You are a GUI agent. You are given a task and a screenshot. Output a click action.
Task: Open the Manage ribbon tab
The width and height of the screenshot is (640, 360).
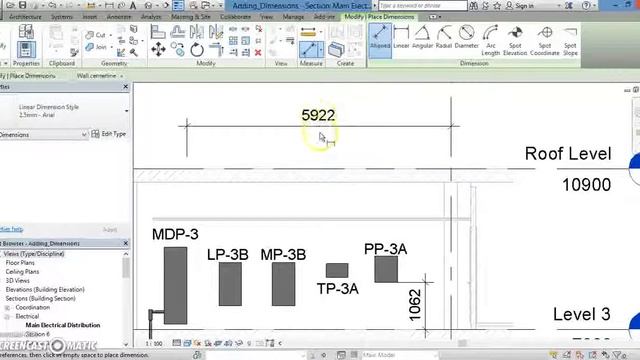pyautogui.click(x=293, y=17)
